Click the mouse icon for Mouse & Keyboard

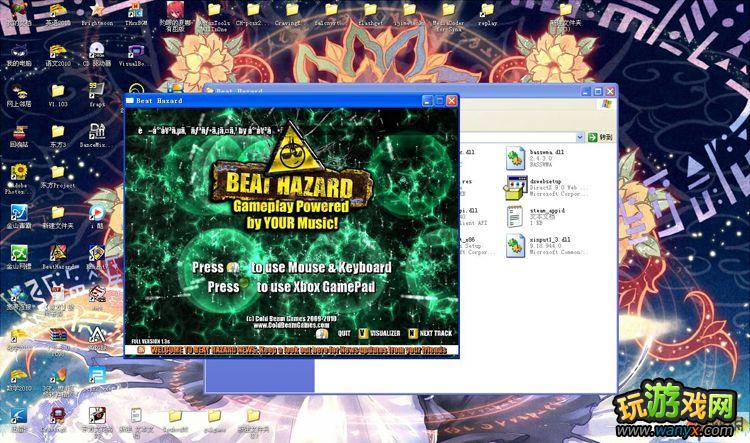(x=232, y=267)
